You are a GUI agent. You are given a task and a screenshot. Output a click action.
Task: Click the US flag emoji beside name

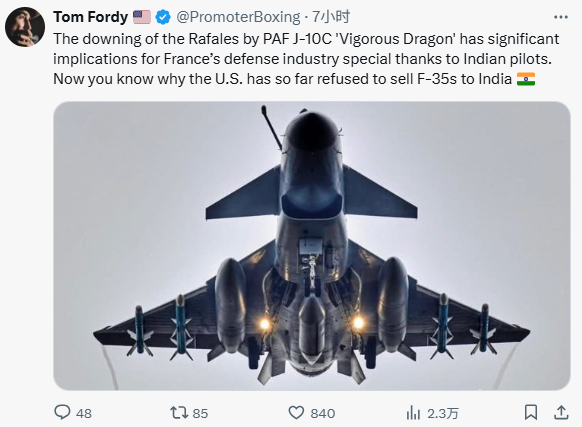(x=142, y=17)
